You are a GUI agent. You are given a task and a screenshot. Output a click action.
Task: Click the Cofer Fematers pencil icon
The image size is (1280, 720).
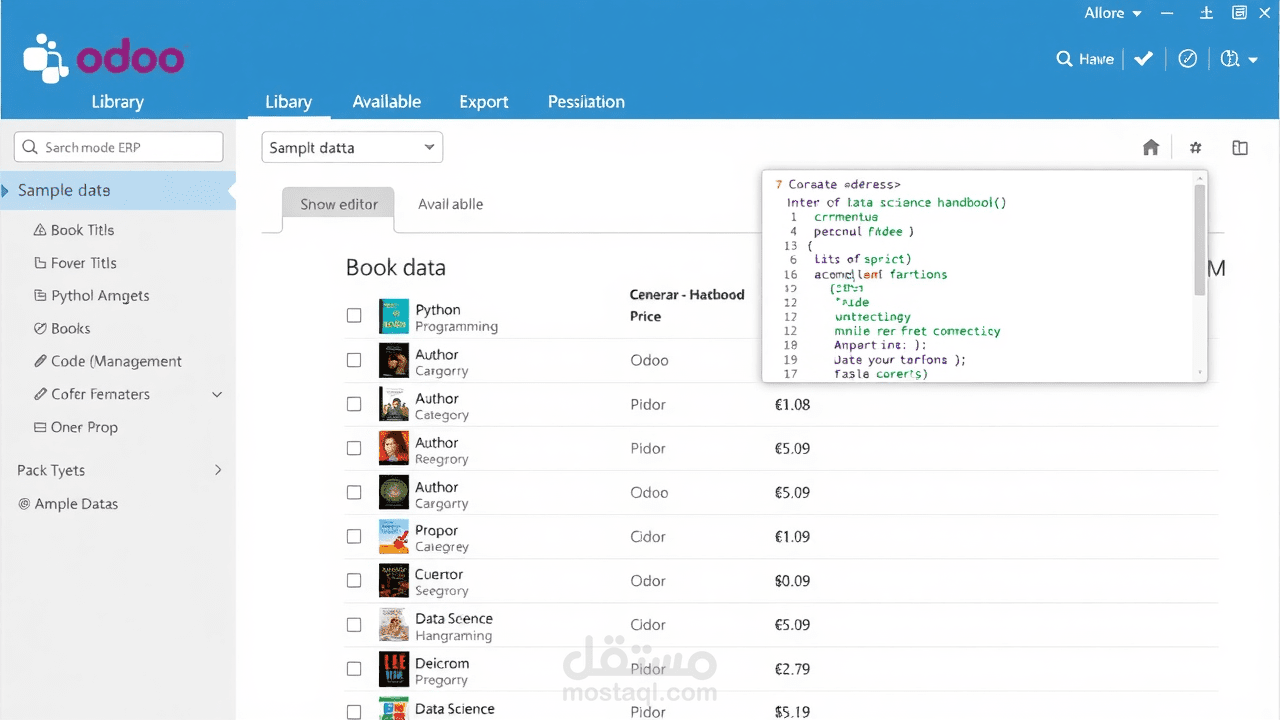[40, 394]
